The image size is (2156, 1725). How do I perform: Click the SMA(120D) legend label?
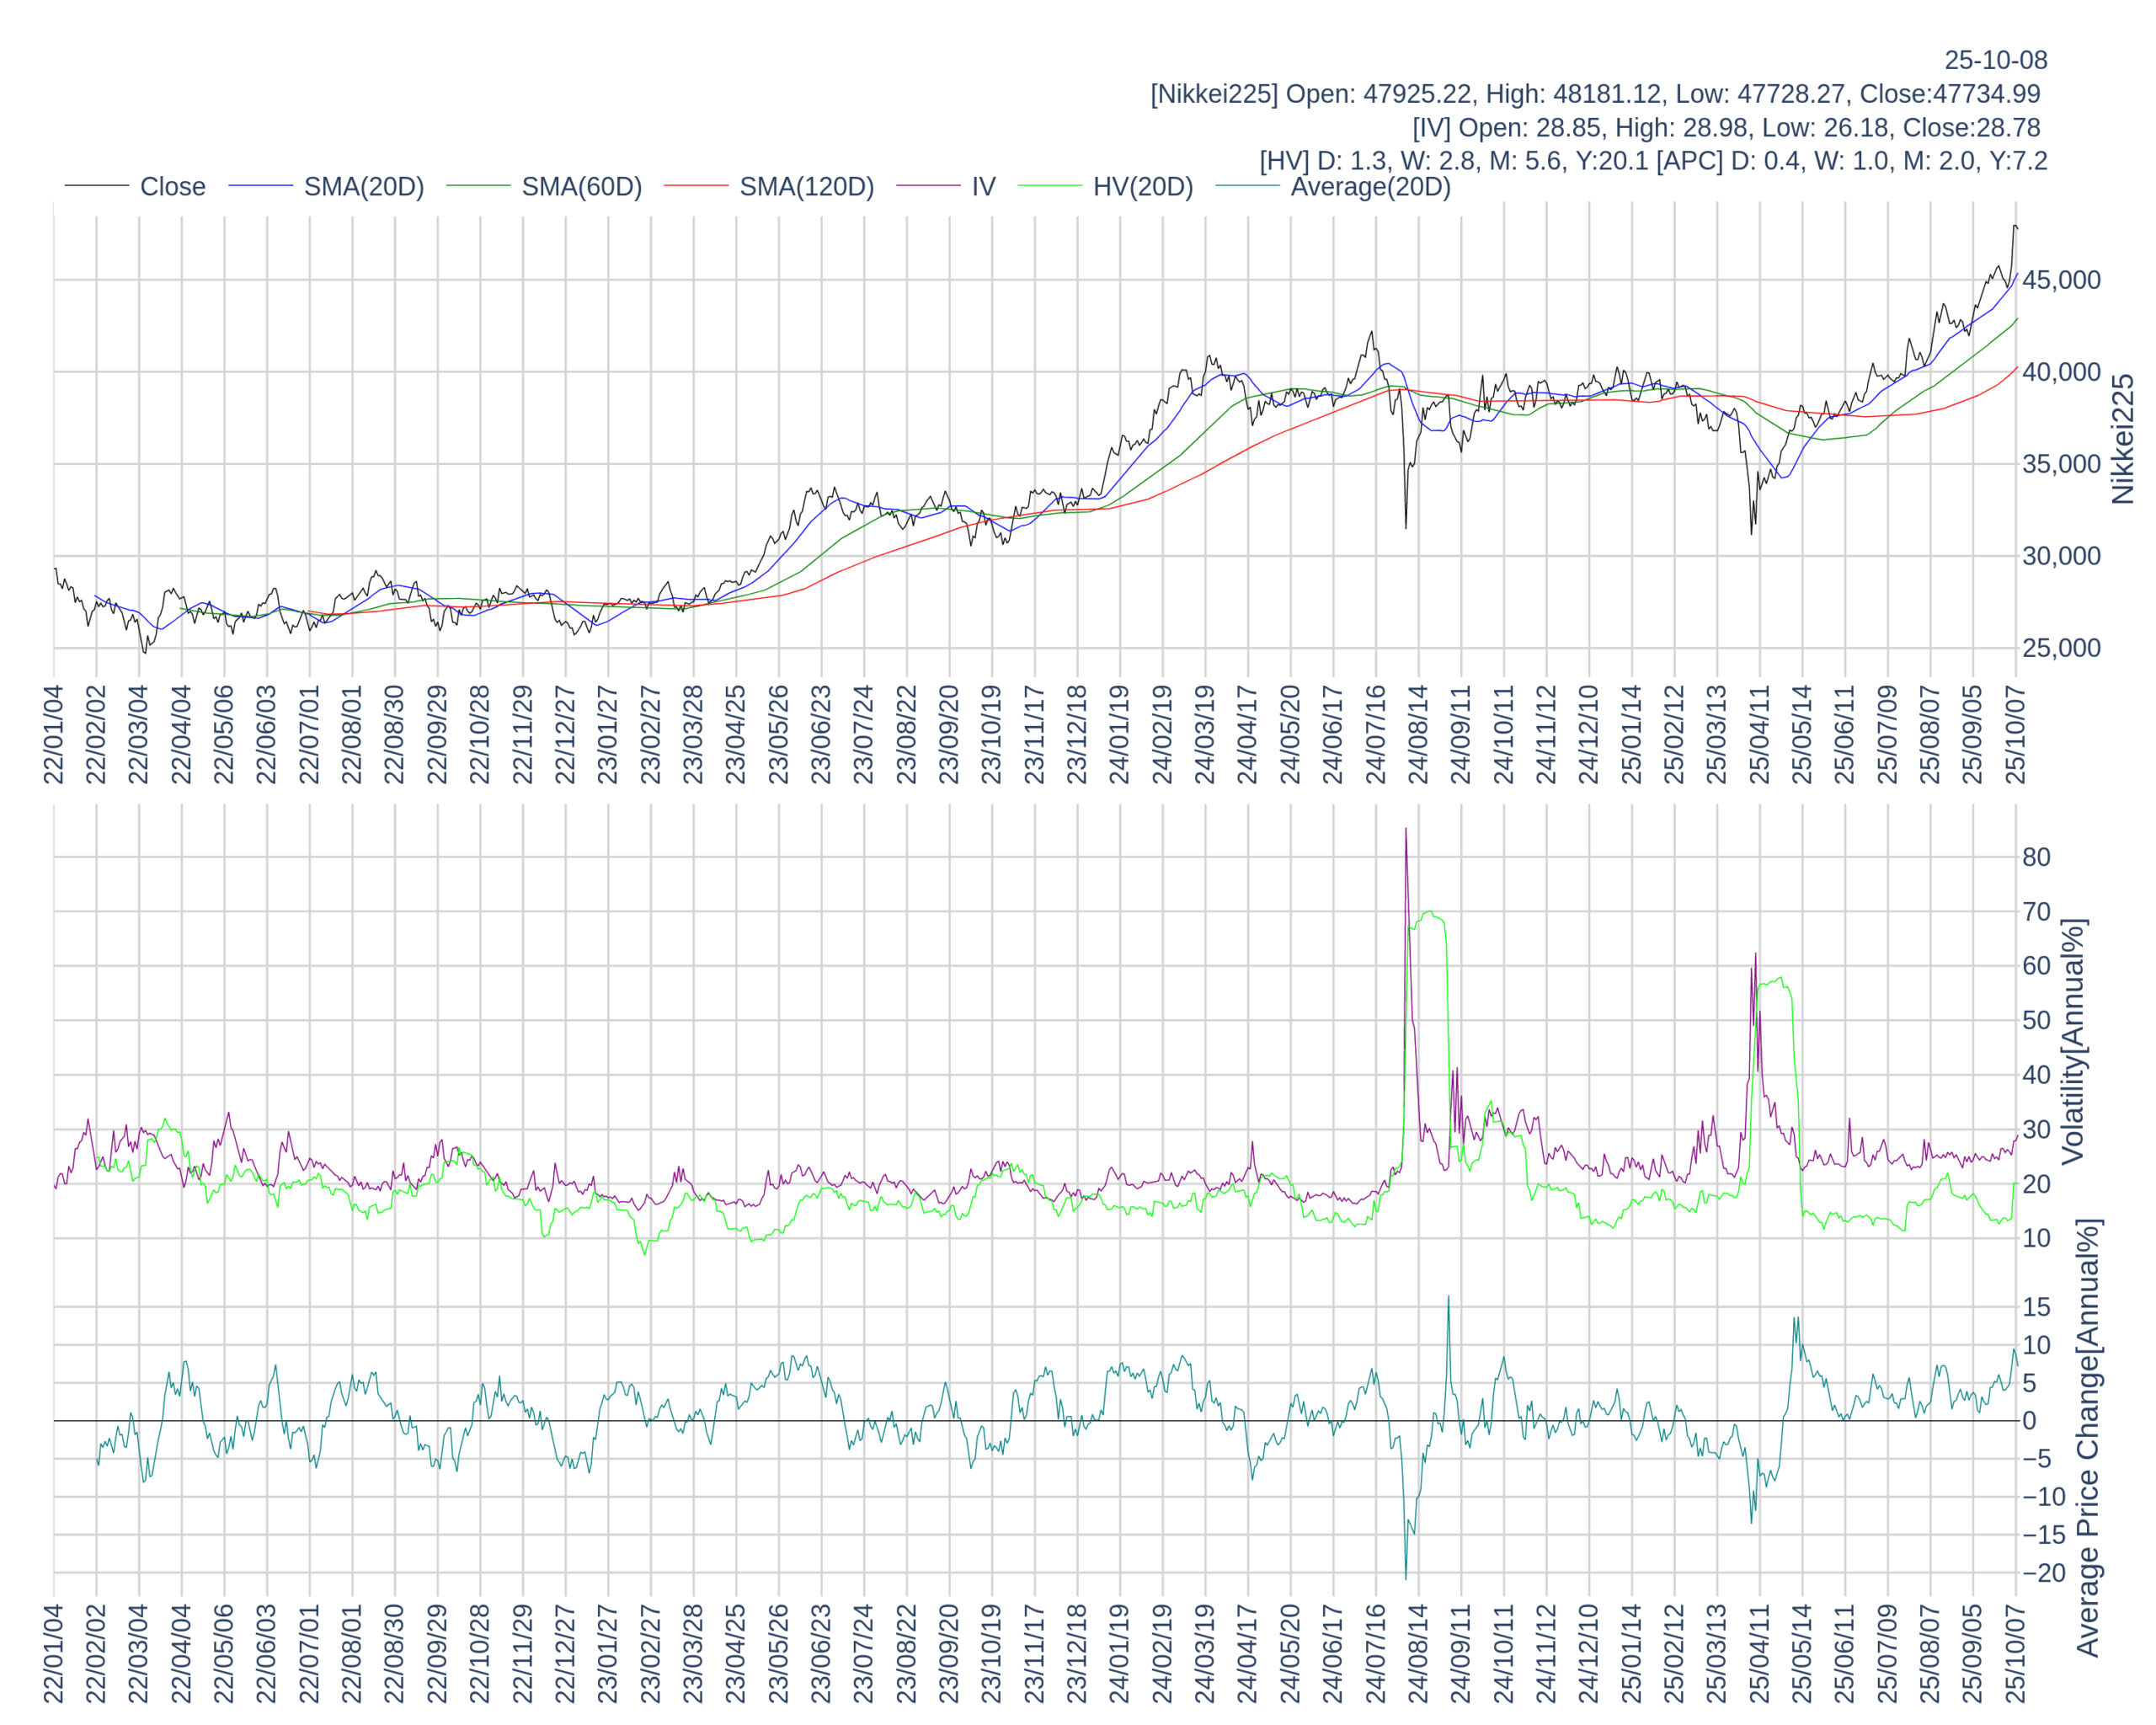[806, 187]
